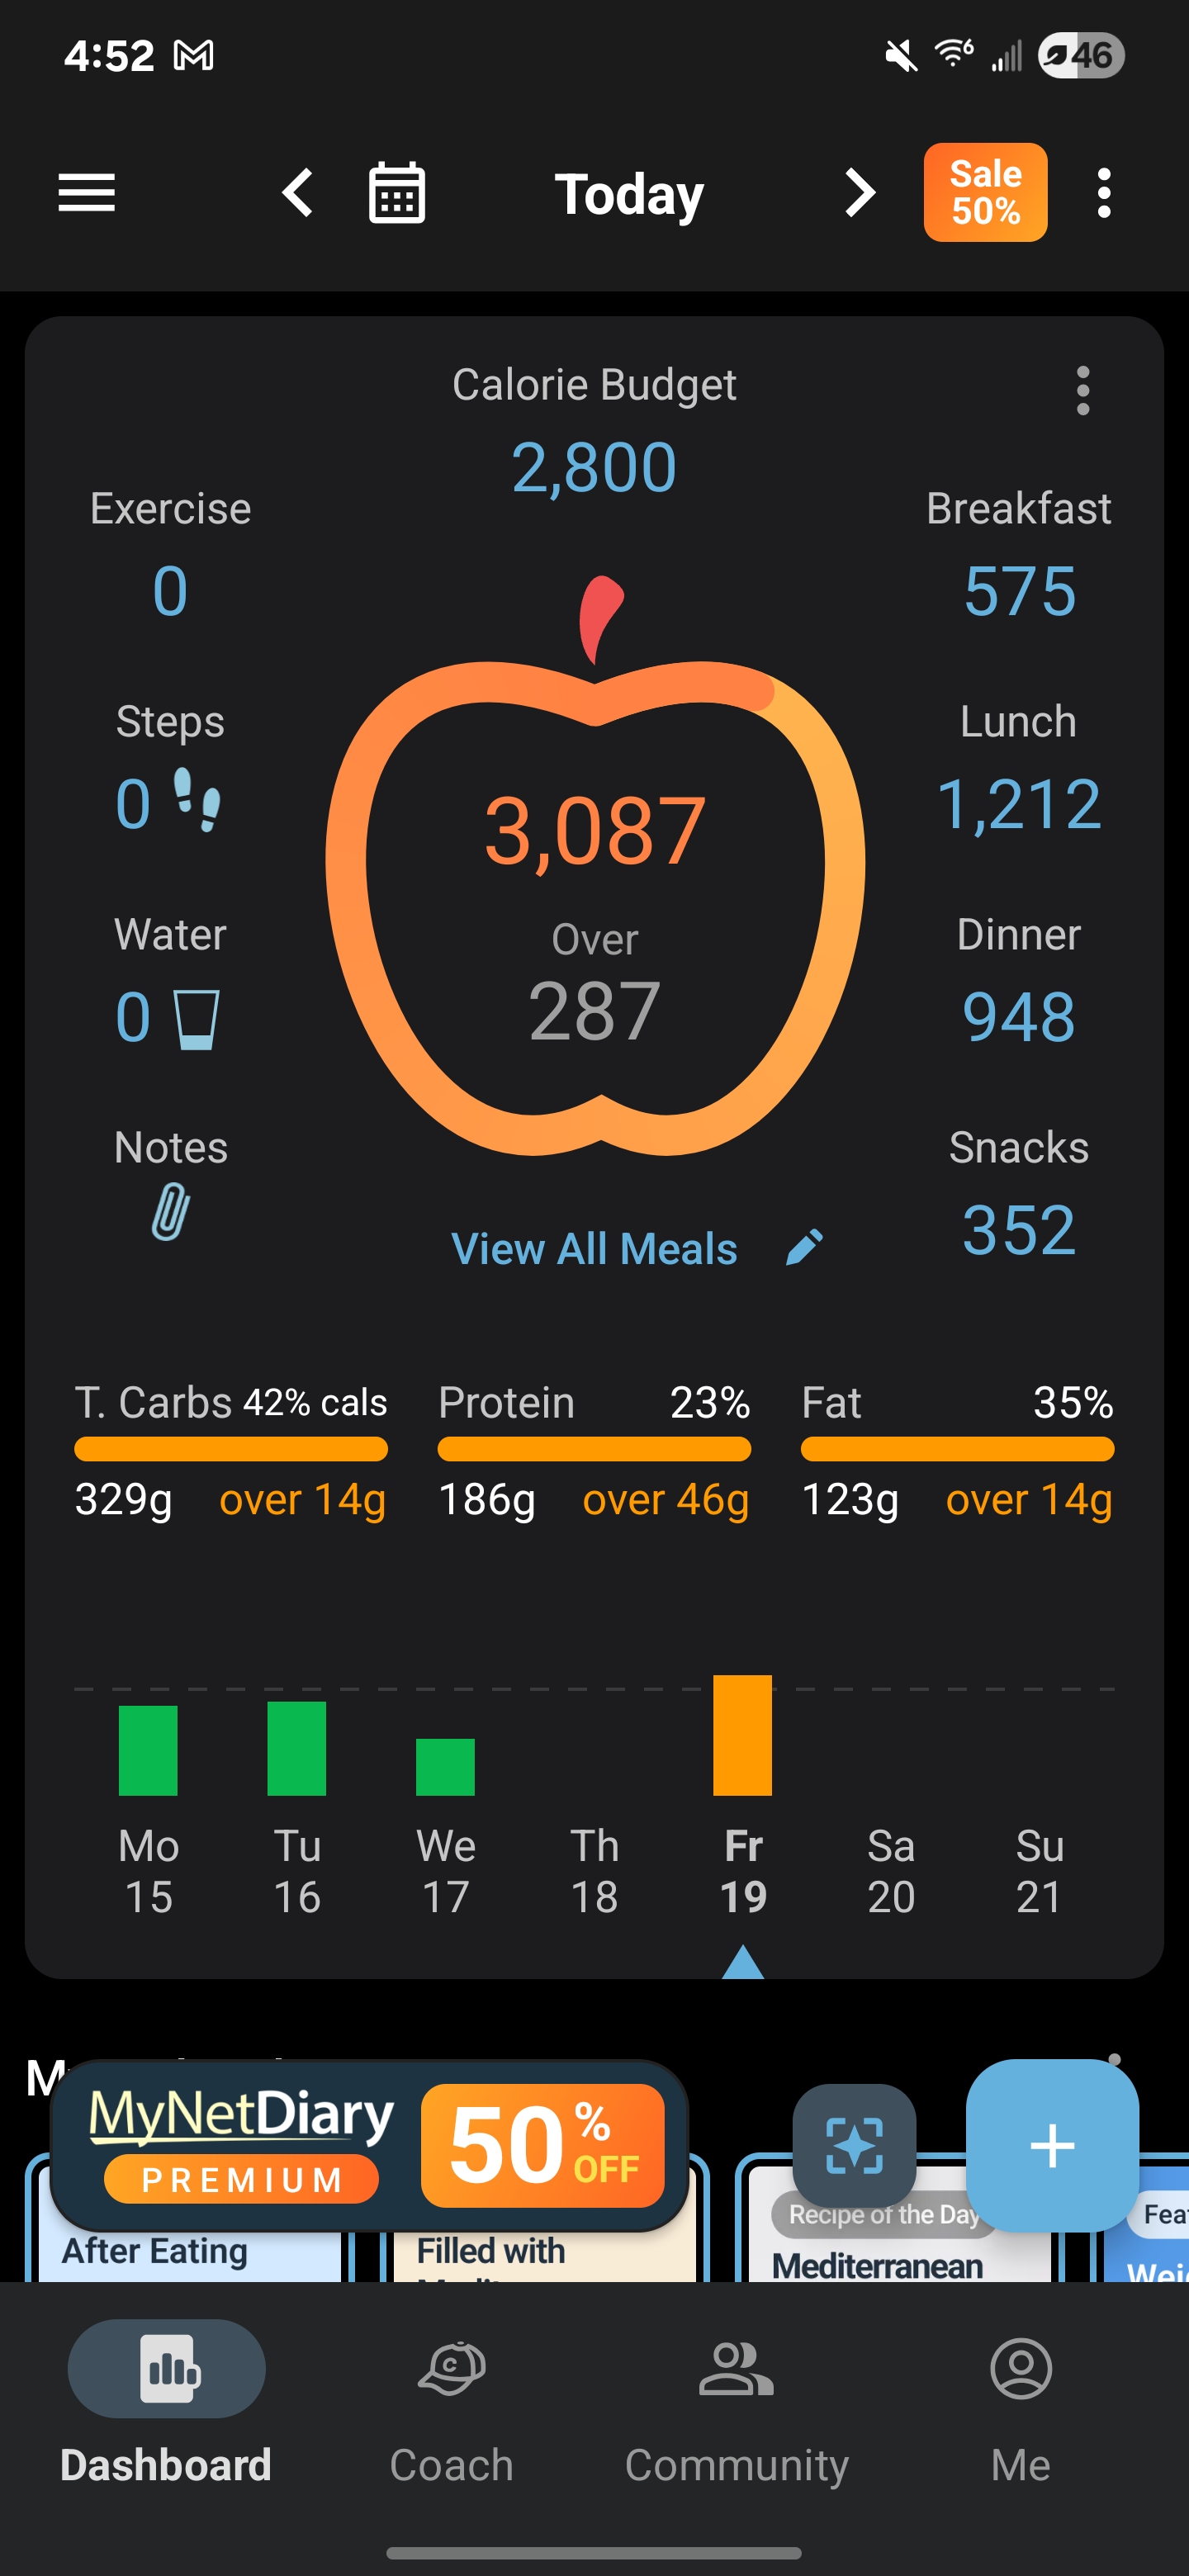
Task: Tap the Sale 50% badge
Action: (985, 193)
